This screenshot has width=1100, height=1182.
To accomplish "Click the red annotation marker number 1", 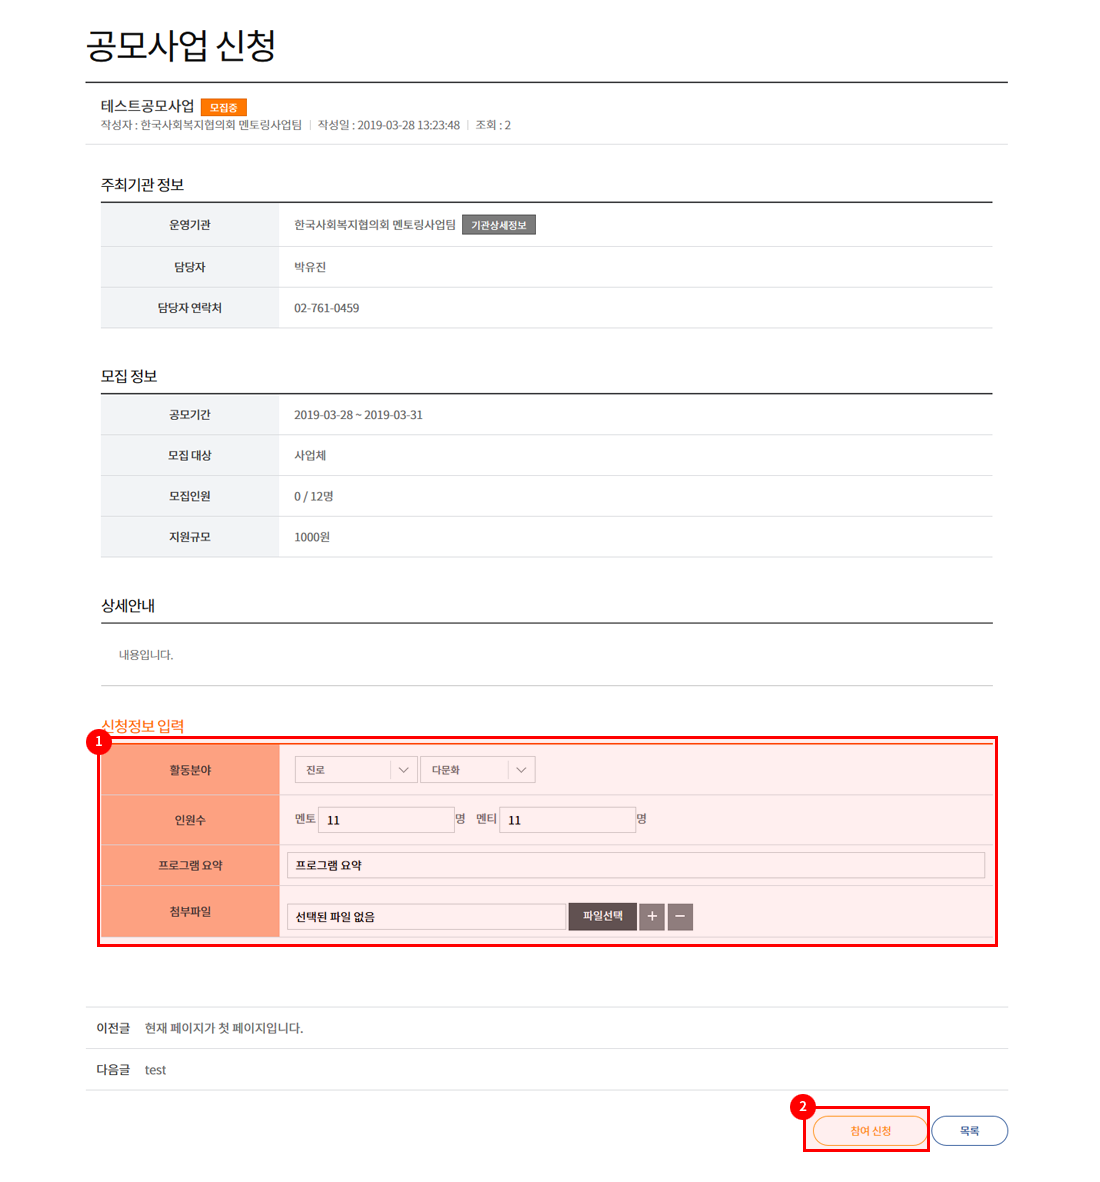I will pos(98,742).
